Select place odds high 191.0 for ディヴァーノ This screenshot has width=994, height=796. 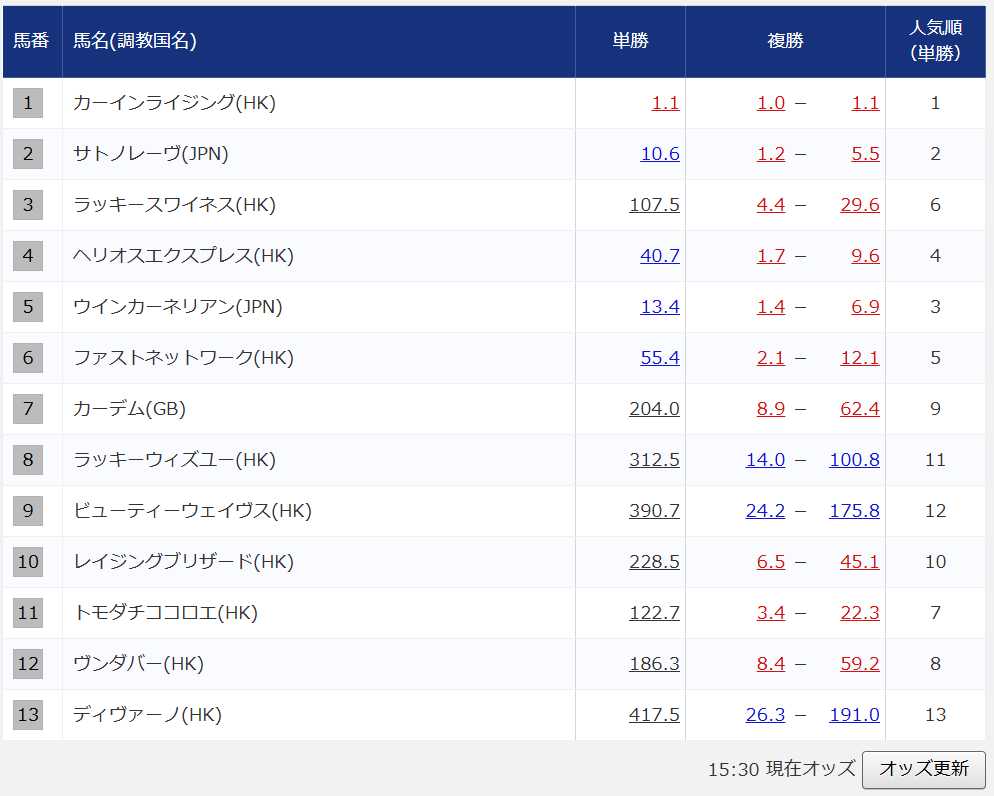tap(855, 715)
